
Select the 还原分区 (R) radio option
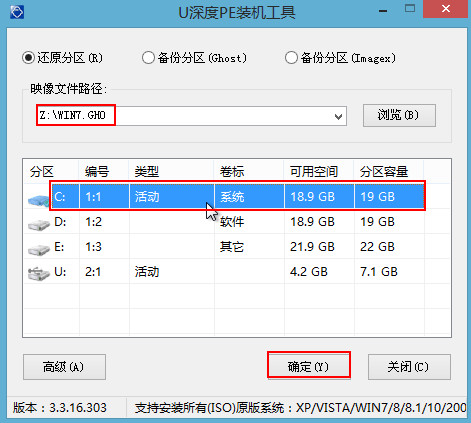tap(62, 58)
